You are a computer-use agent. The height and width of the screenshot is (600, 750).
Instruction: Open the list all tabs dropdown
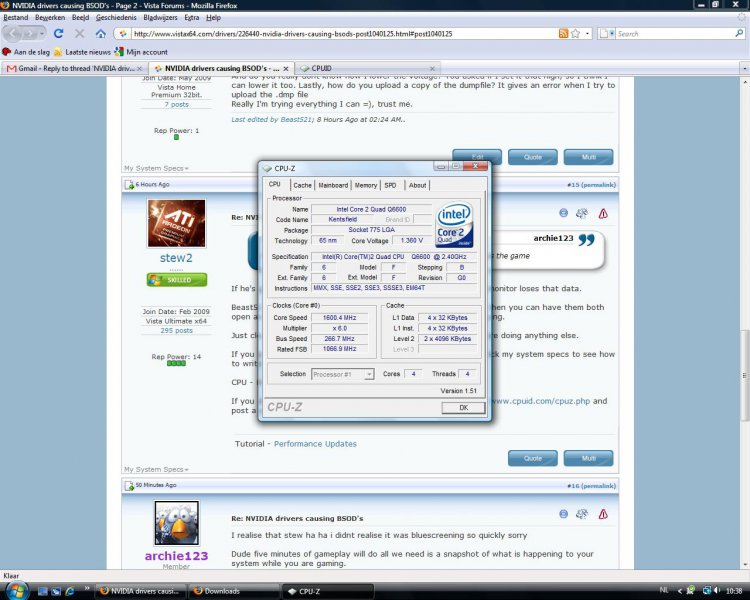click(744, 68)
